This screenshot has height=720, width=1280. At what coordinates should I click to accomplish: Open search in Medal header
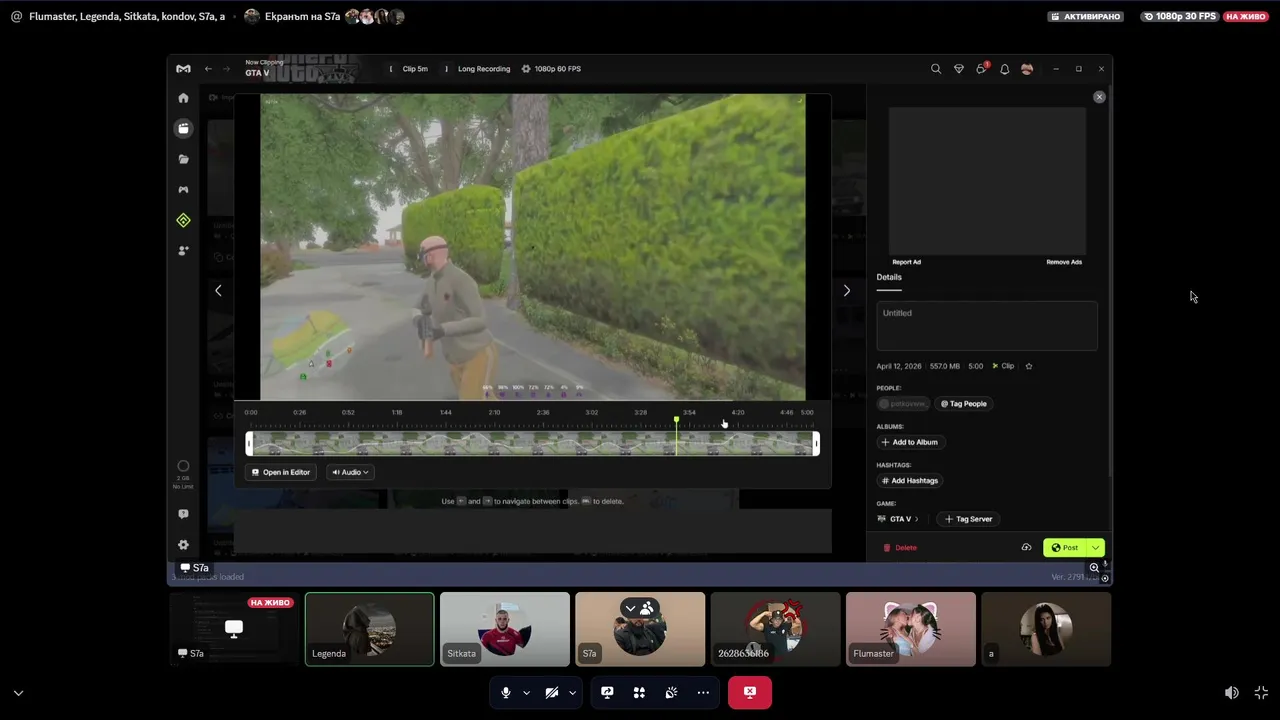[936, 69]
